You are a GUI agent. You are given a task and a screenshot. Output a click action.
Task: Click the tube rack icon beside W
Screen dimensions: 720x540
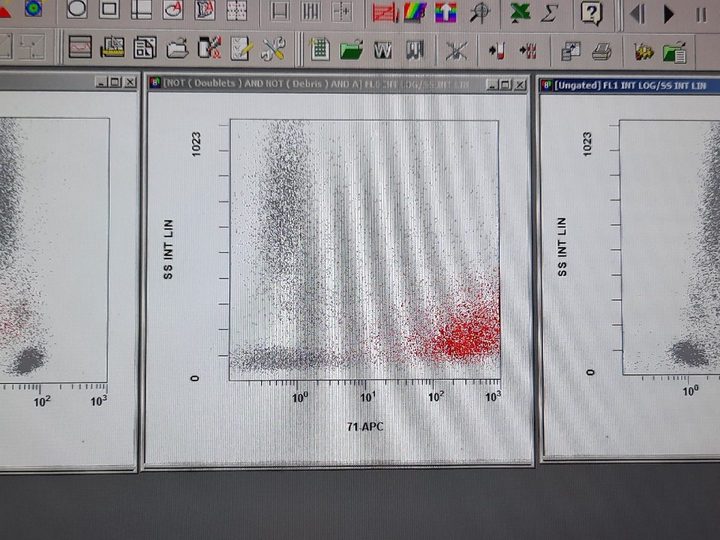click(x=415, y=51)
